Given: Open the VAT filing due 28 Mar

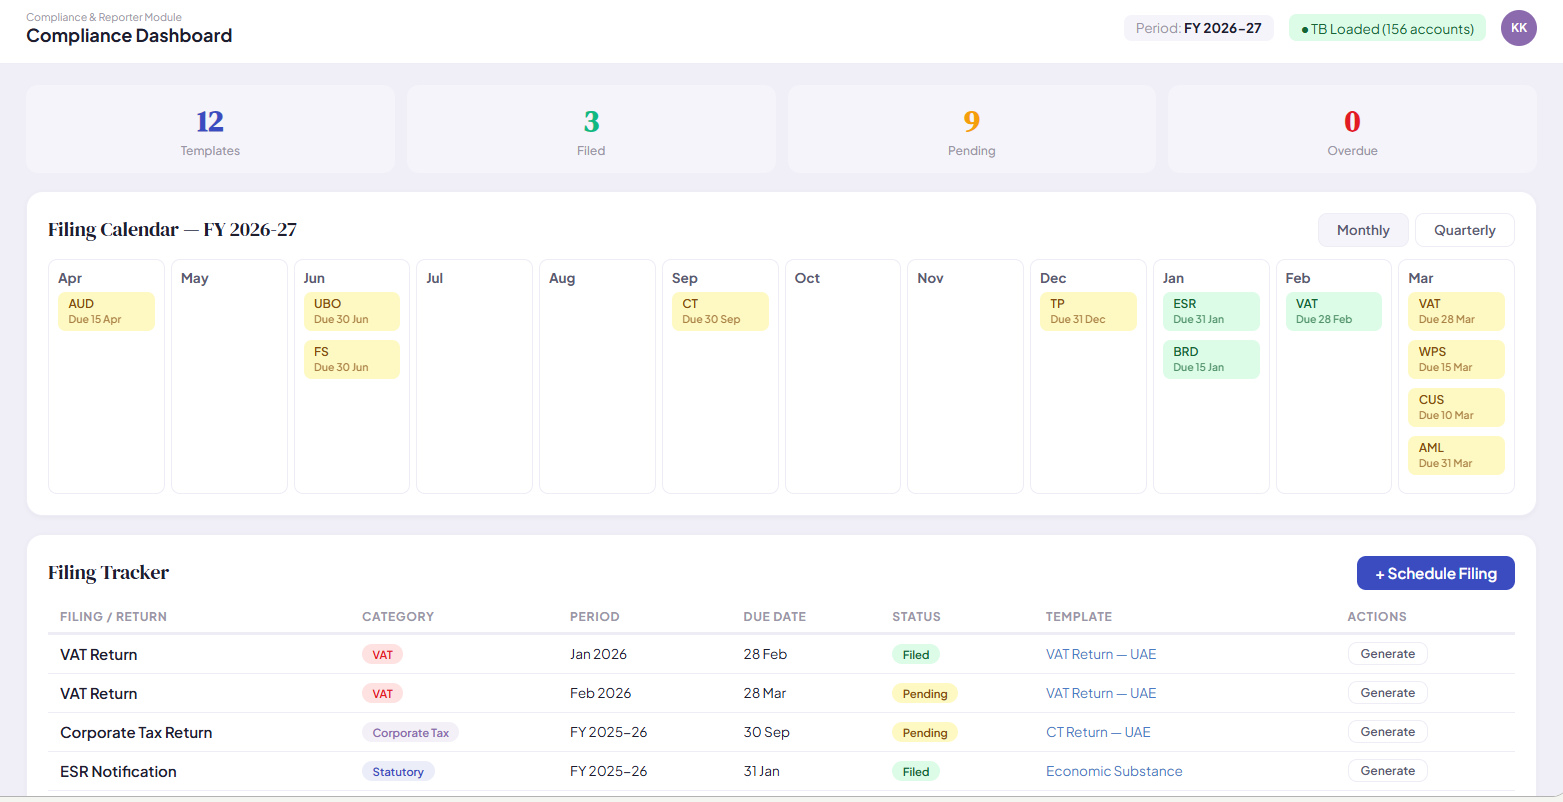Looking at the screenshot, I should click(1456, 311).
